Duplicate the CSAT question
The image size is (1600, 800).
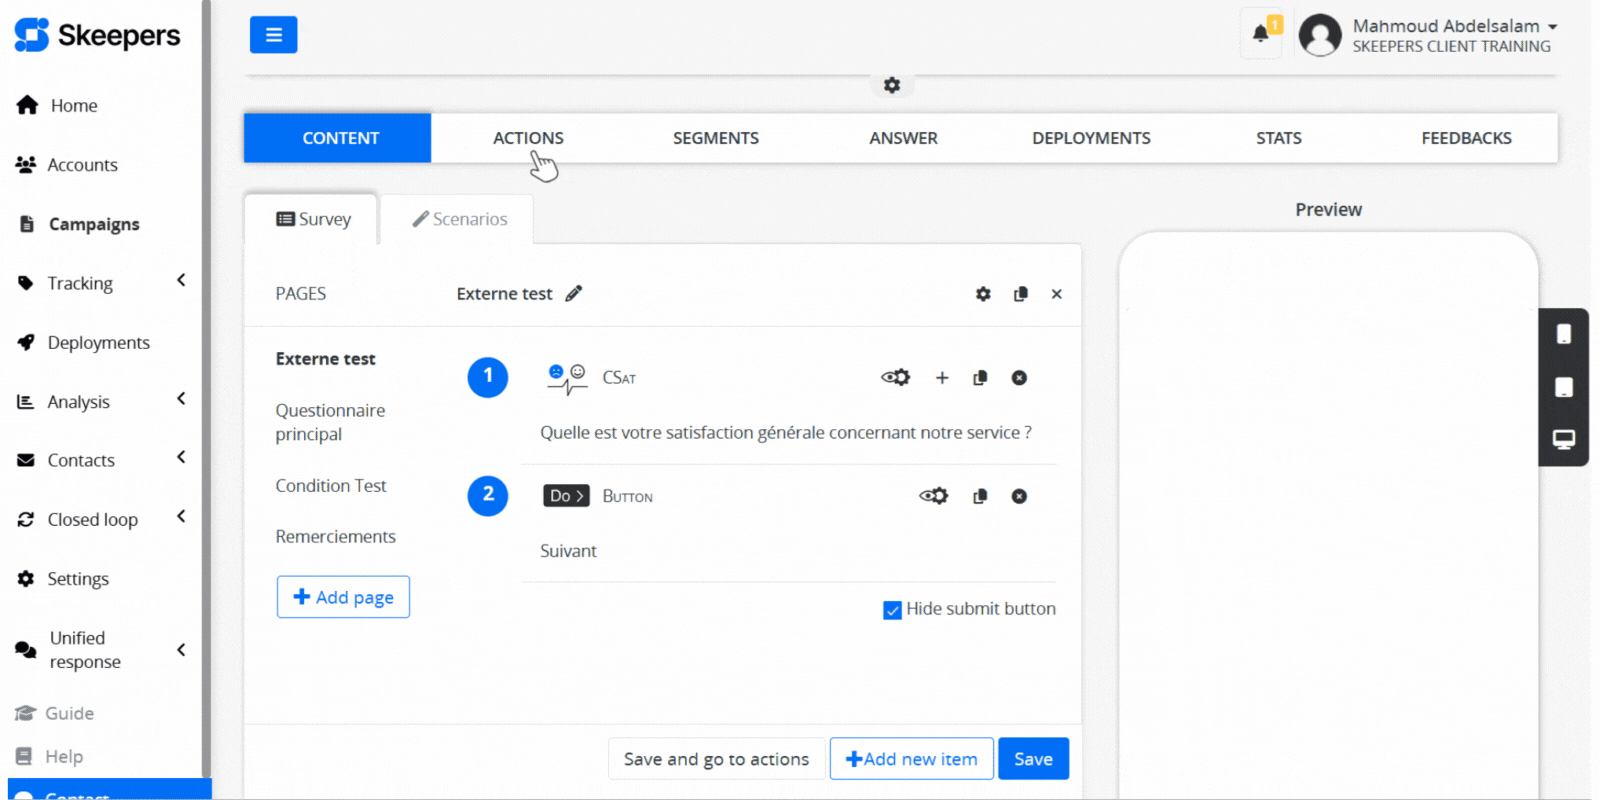coord(980,378)
